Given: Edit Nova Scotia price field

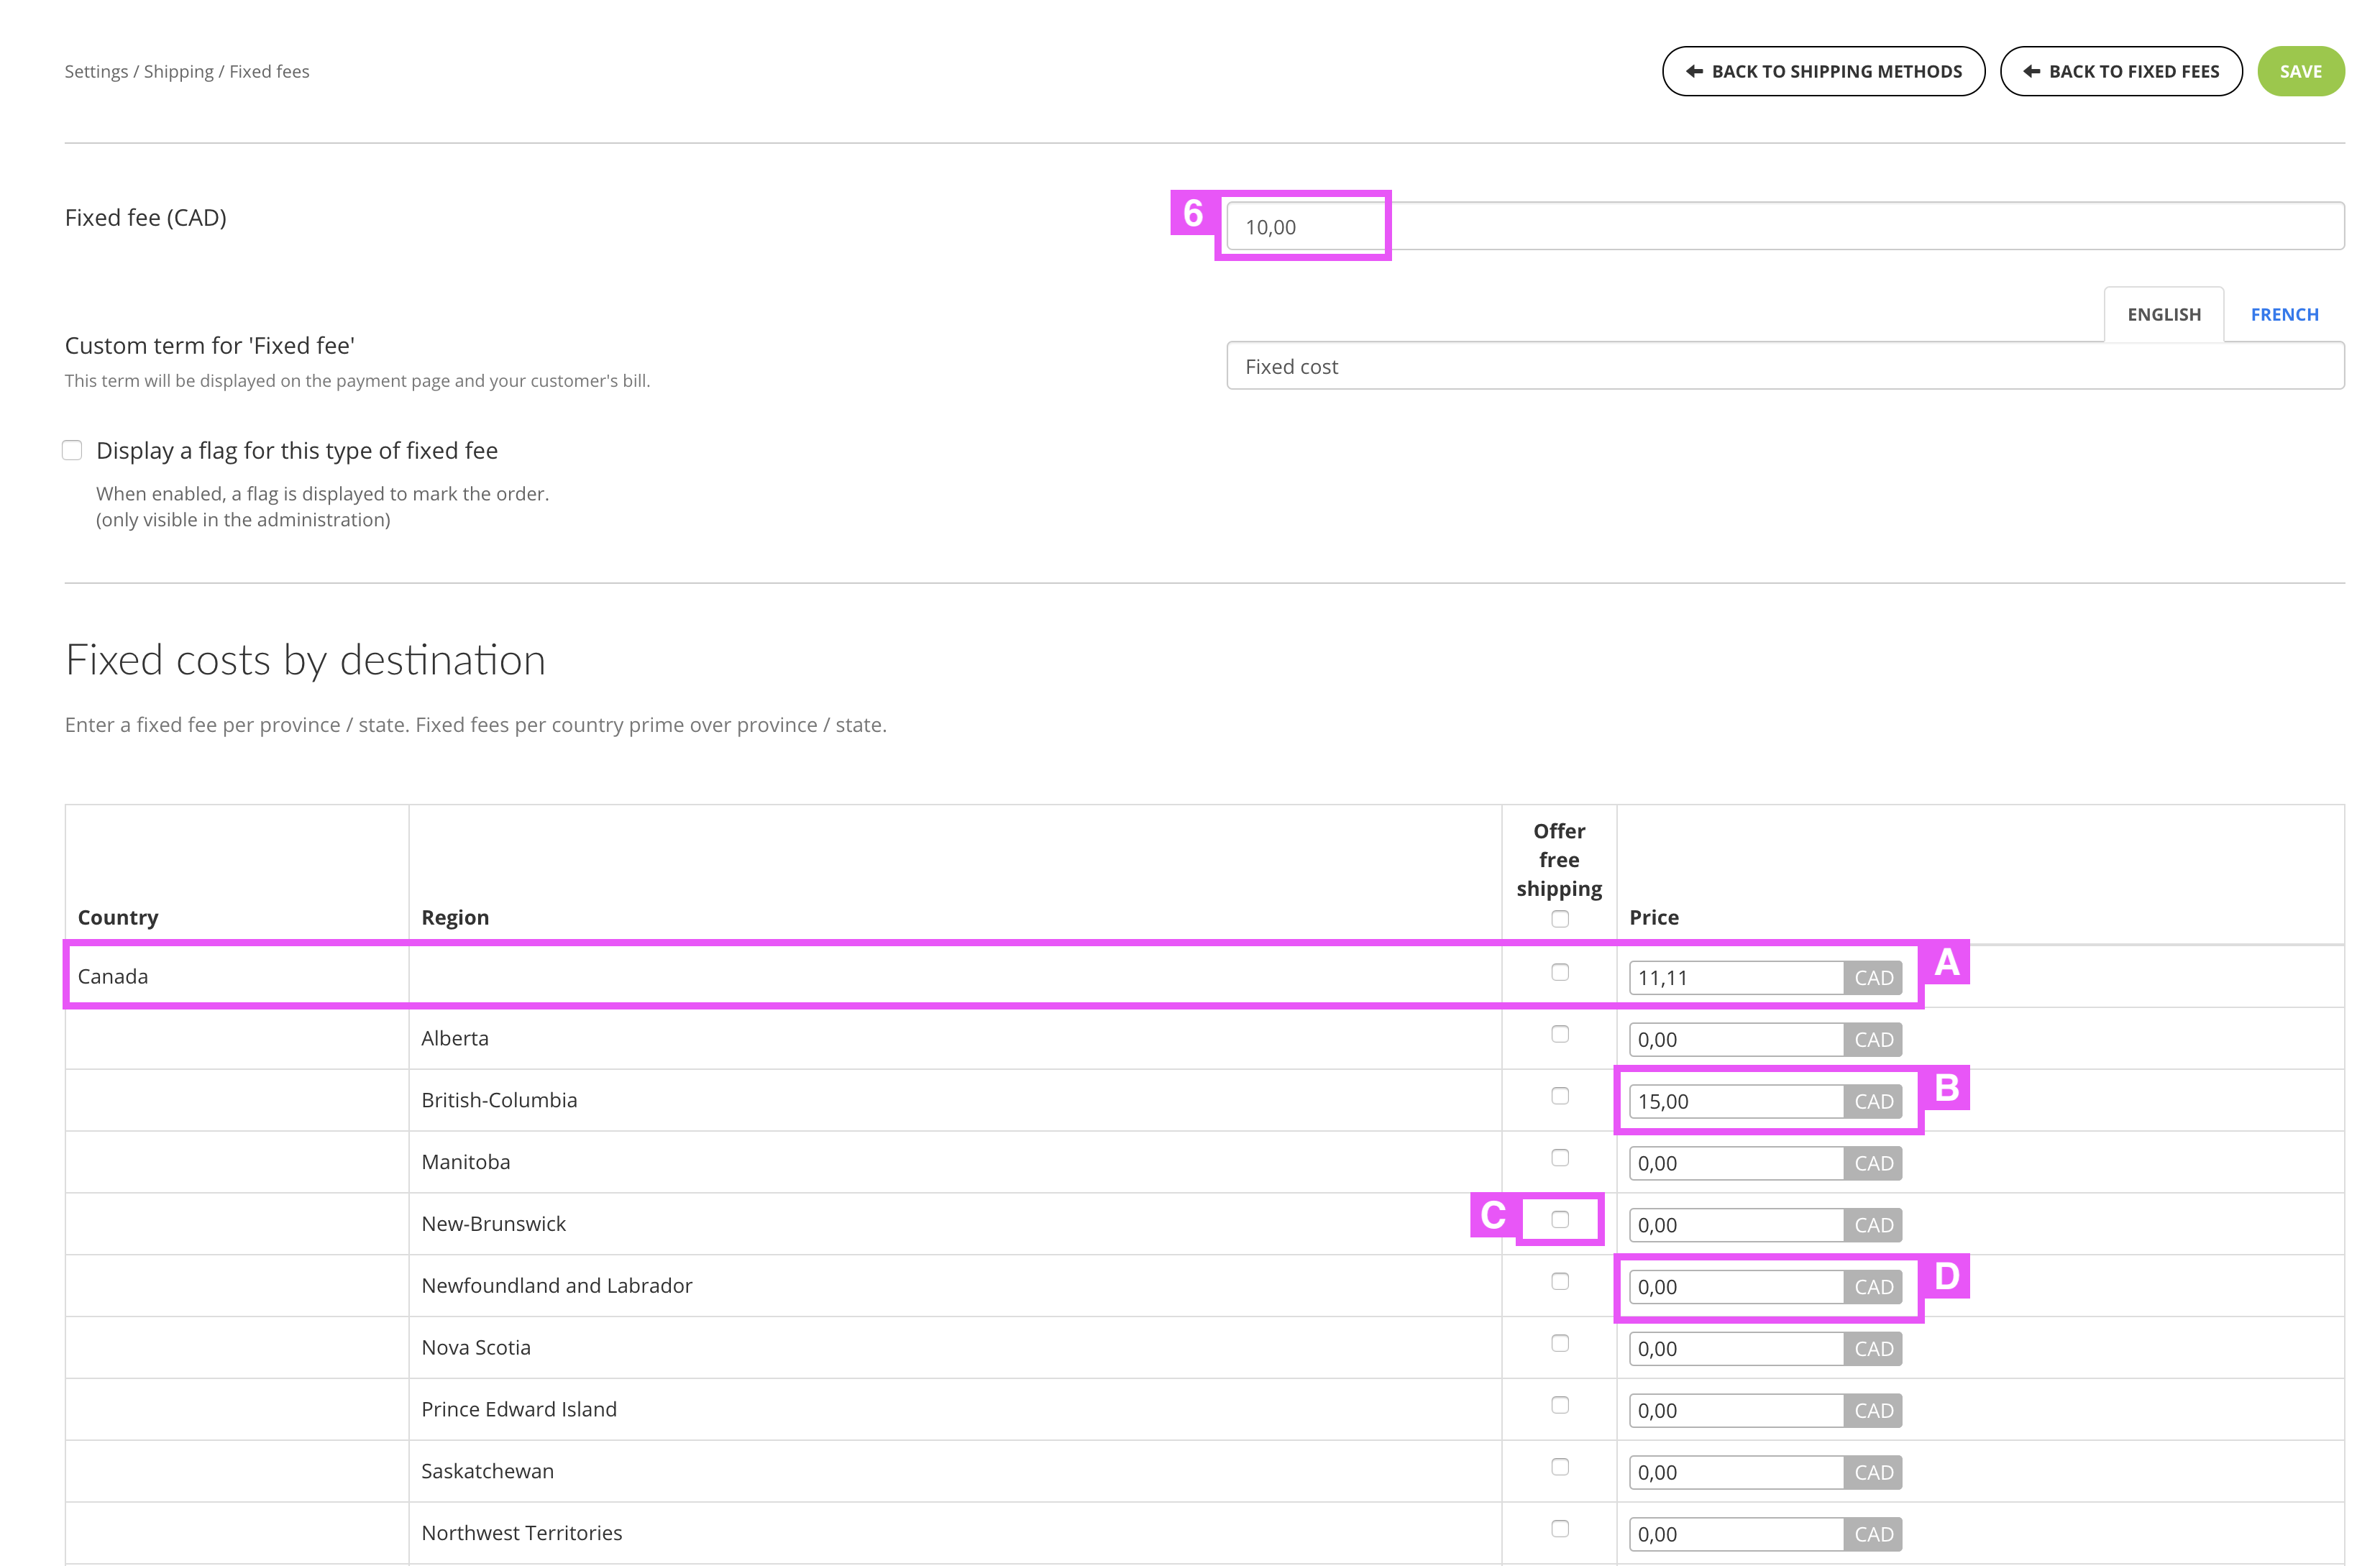Looking at the screenshot, I should pos(1737,1349).
